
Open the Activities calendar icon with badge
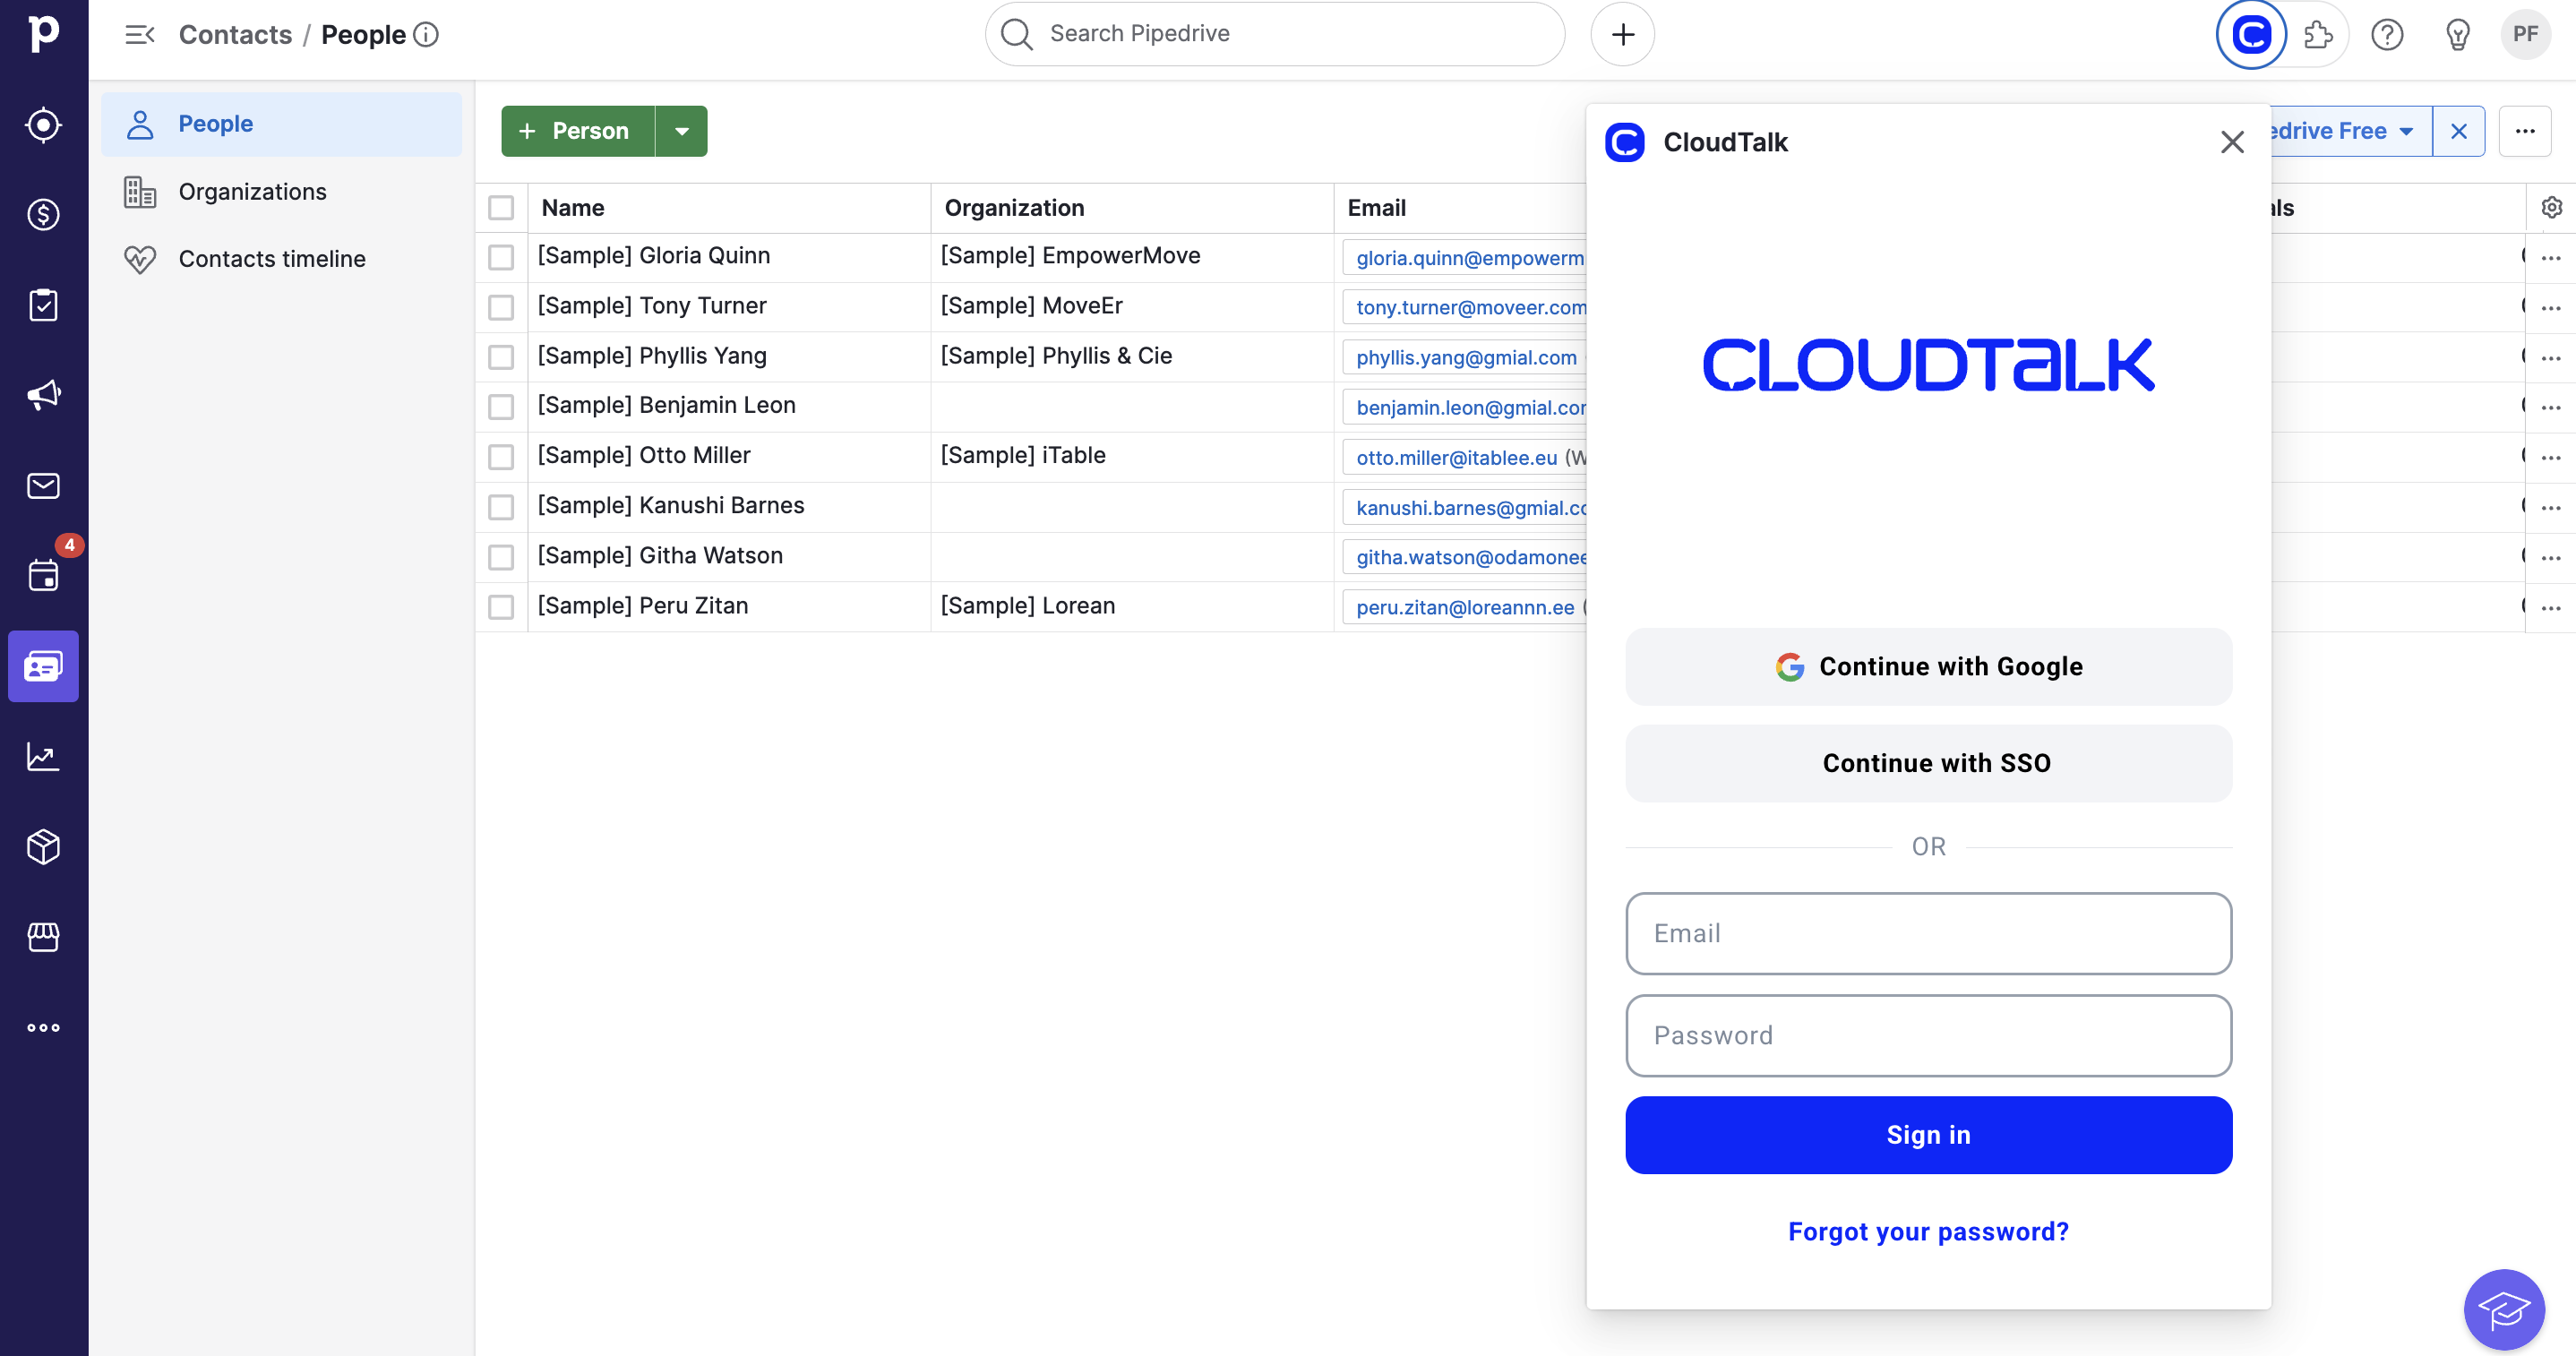tap(43, 576)
